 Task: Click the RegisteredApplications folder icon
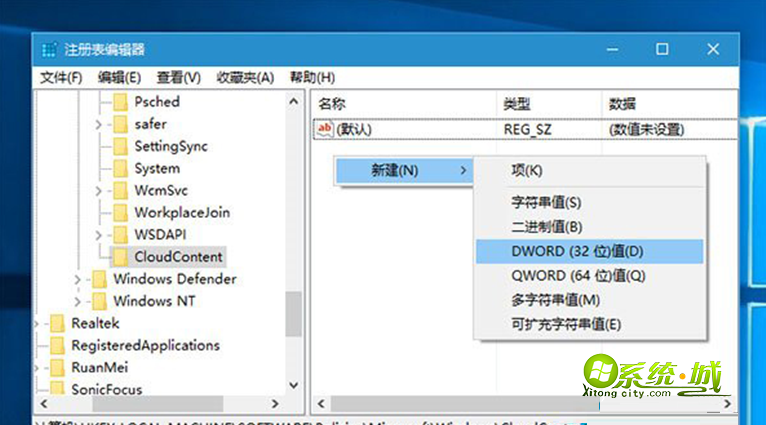[57, 345]
